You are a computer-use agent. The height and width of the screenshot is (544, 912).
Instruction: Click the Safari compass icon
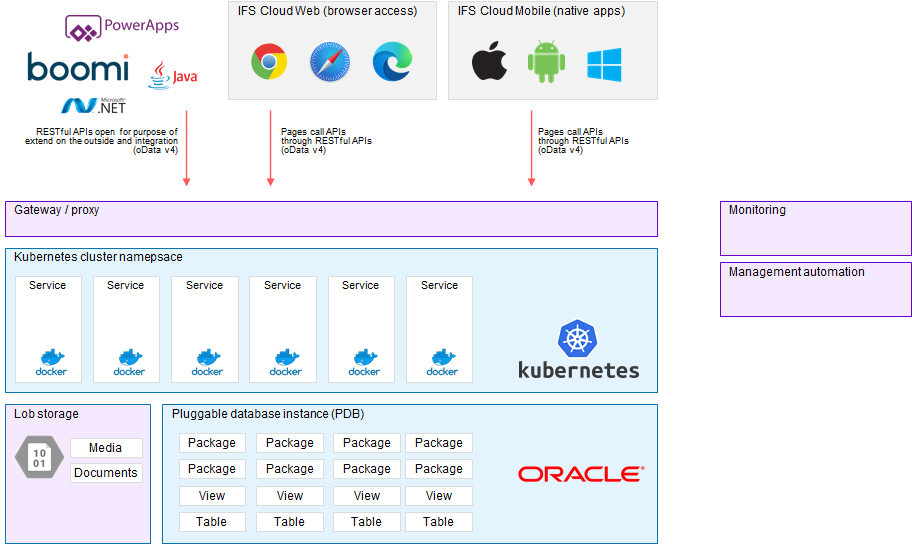[330, 62]
